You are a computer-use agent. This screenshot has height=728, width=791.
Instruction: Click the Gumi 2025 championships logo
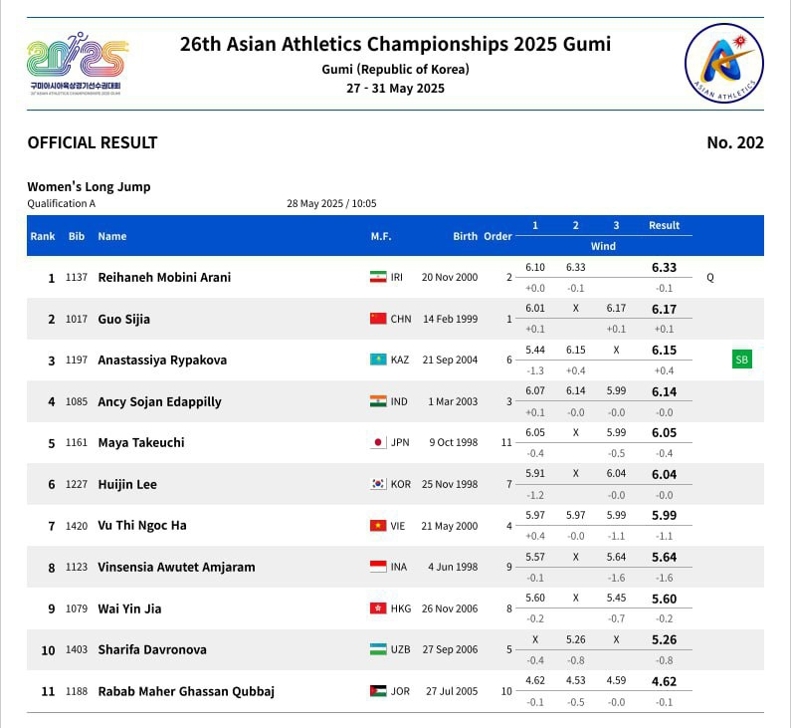[x=77, y=64]
